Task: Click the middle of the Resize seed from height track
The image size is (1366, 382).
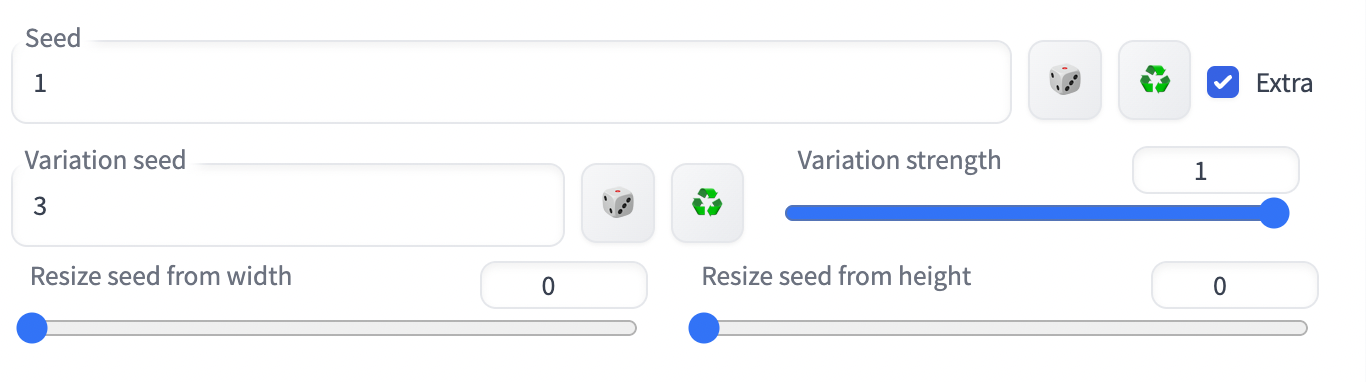Action: pyautogui.click(x=998, y=328)
